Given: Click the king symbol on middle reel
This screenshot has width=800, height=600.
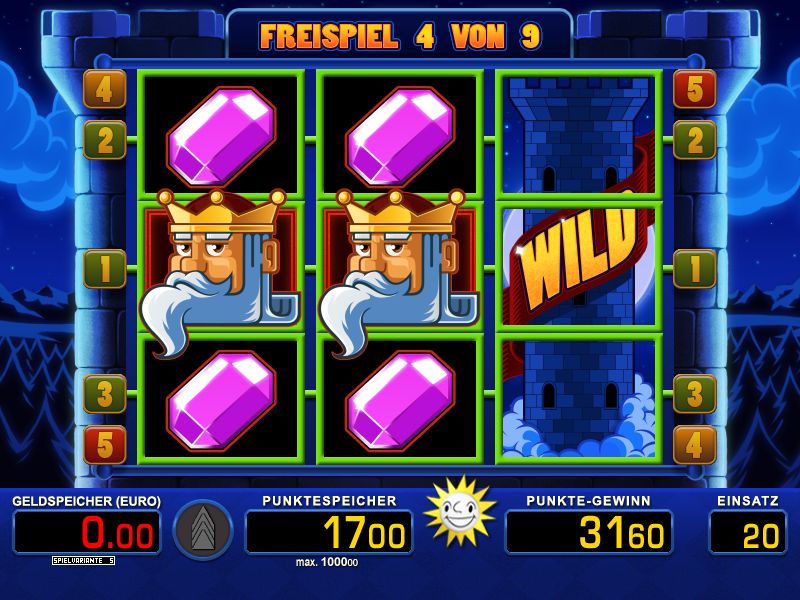Looking at the screenshot, I should tap(399, 270).
